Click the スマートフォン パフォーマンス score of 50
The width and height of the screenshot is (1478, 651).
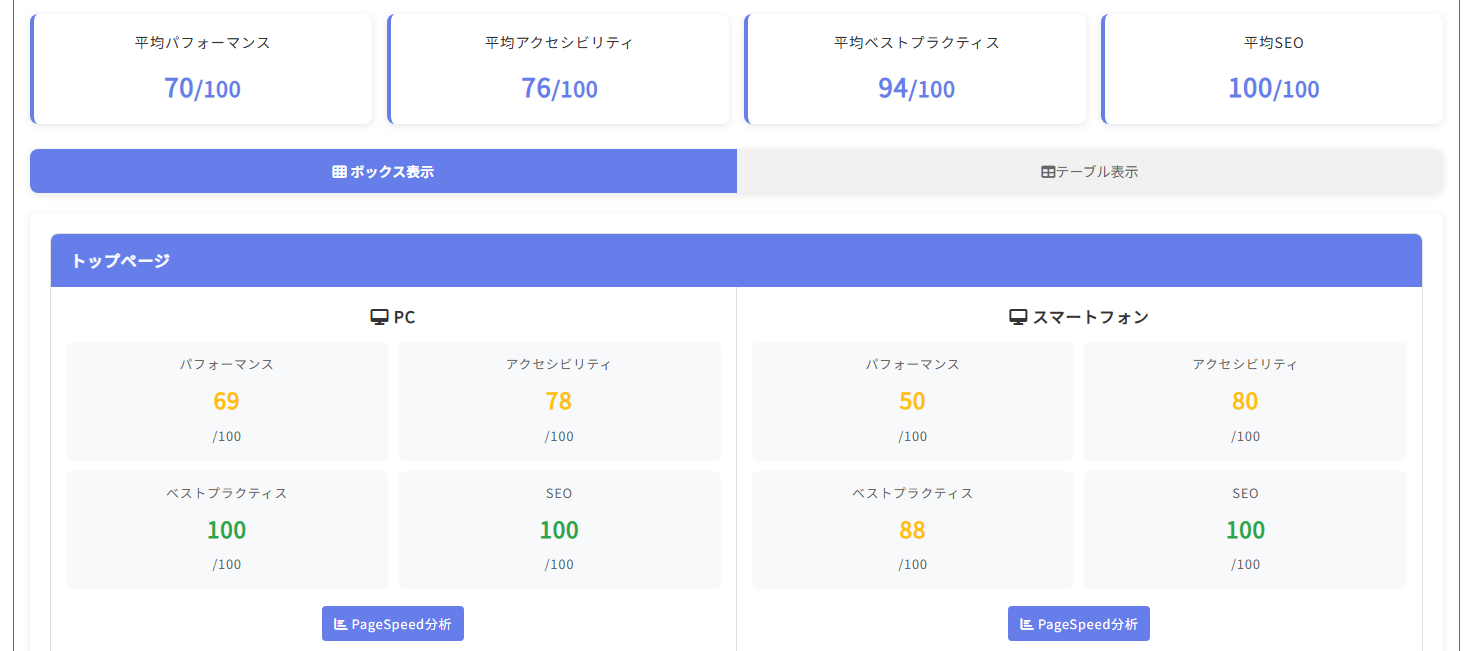click(x=912, y=401)
